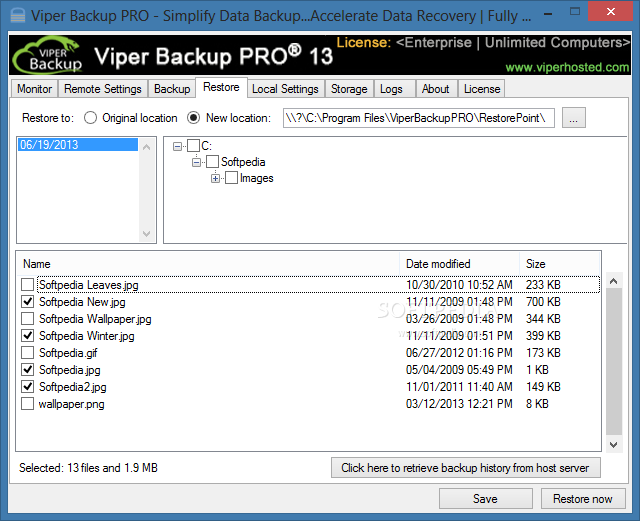Click the Viper Backup snake logo

point(47,56)
